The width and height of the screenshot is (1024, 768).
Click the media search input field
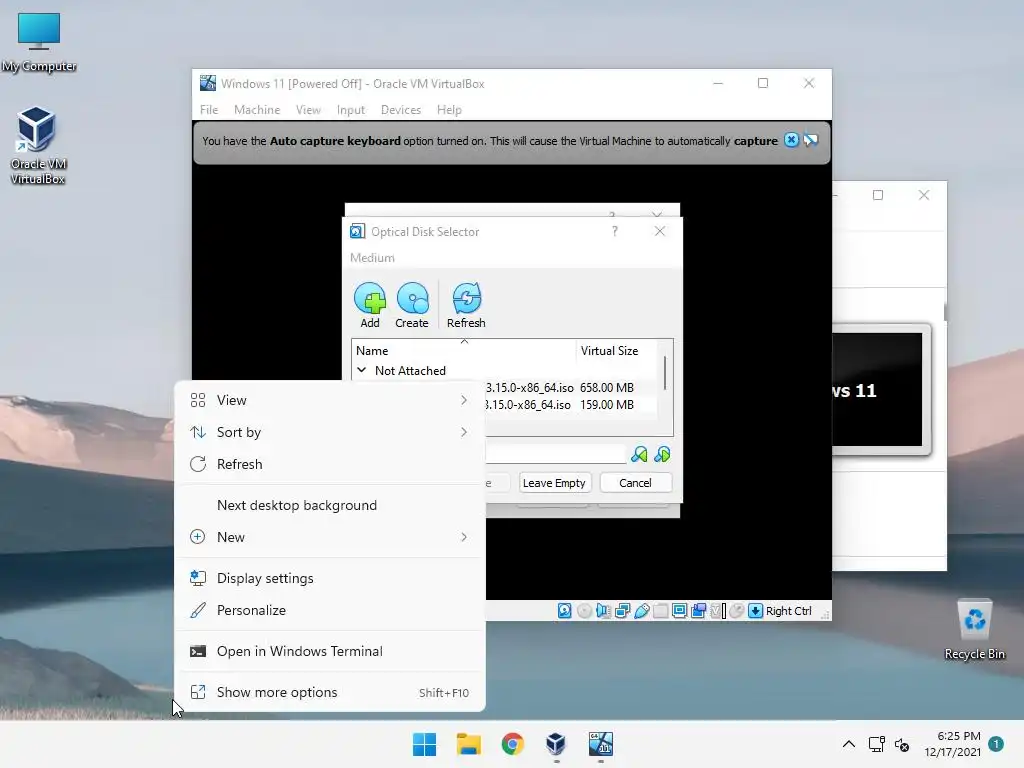pos(556,454)
